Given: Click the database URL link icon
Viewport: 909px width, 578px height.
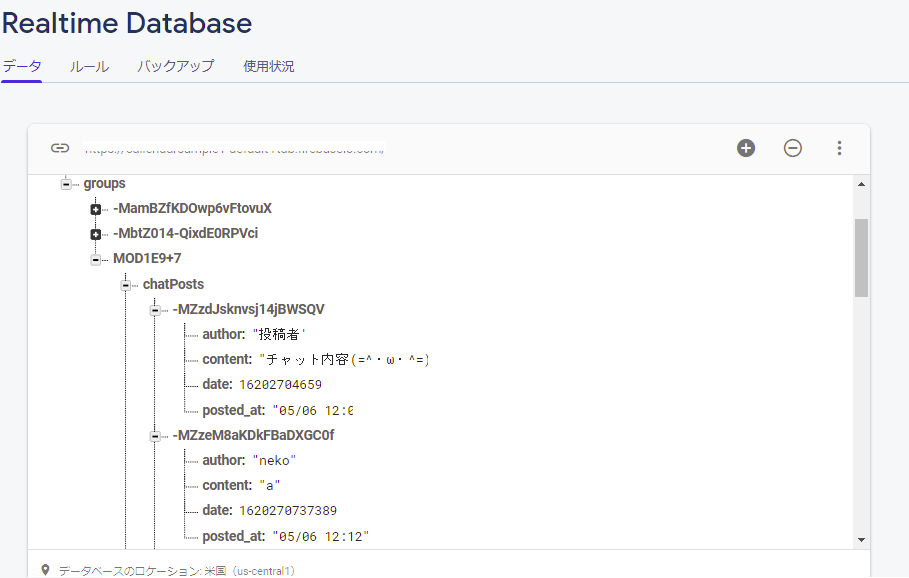Looking at the screenshot, I should click(60, 148).
